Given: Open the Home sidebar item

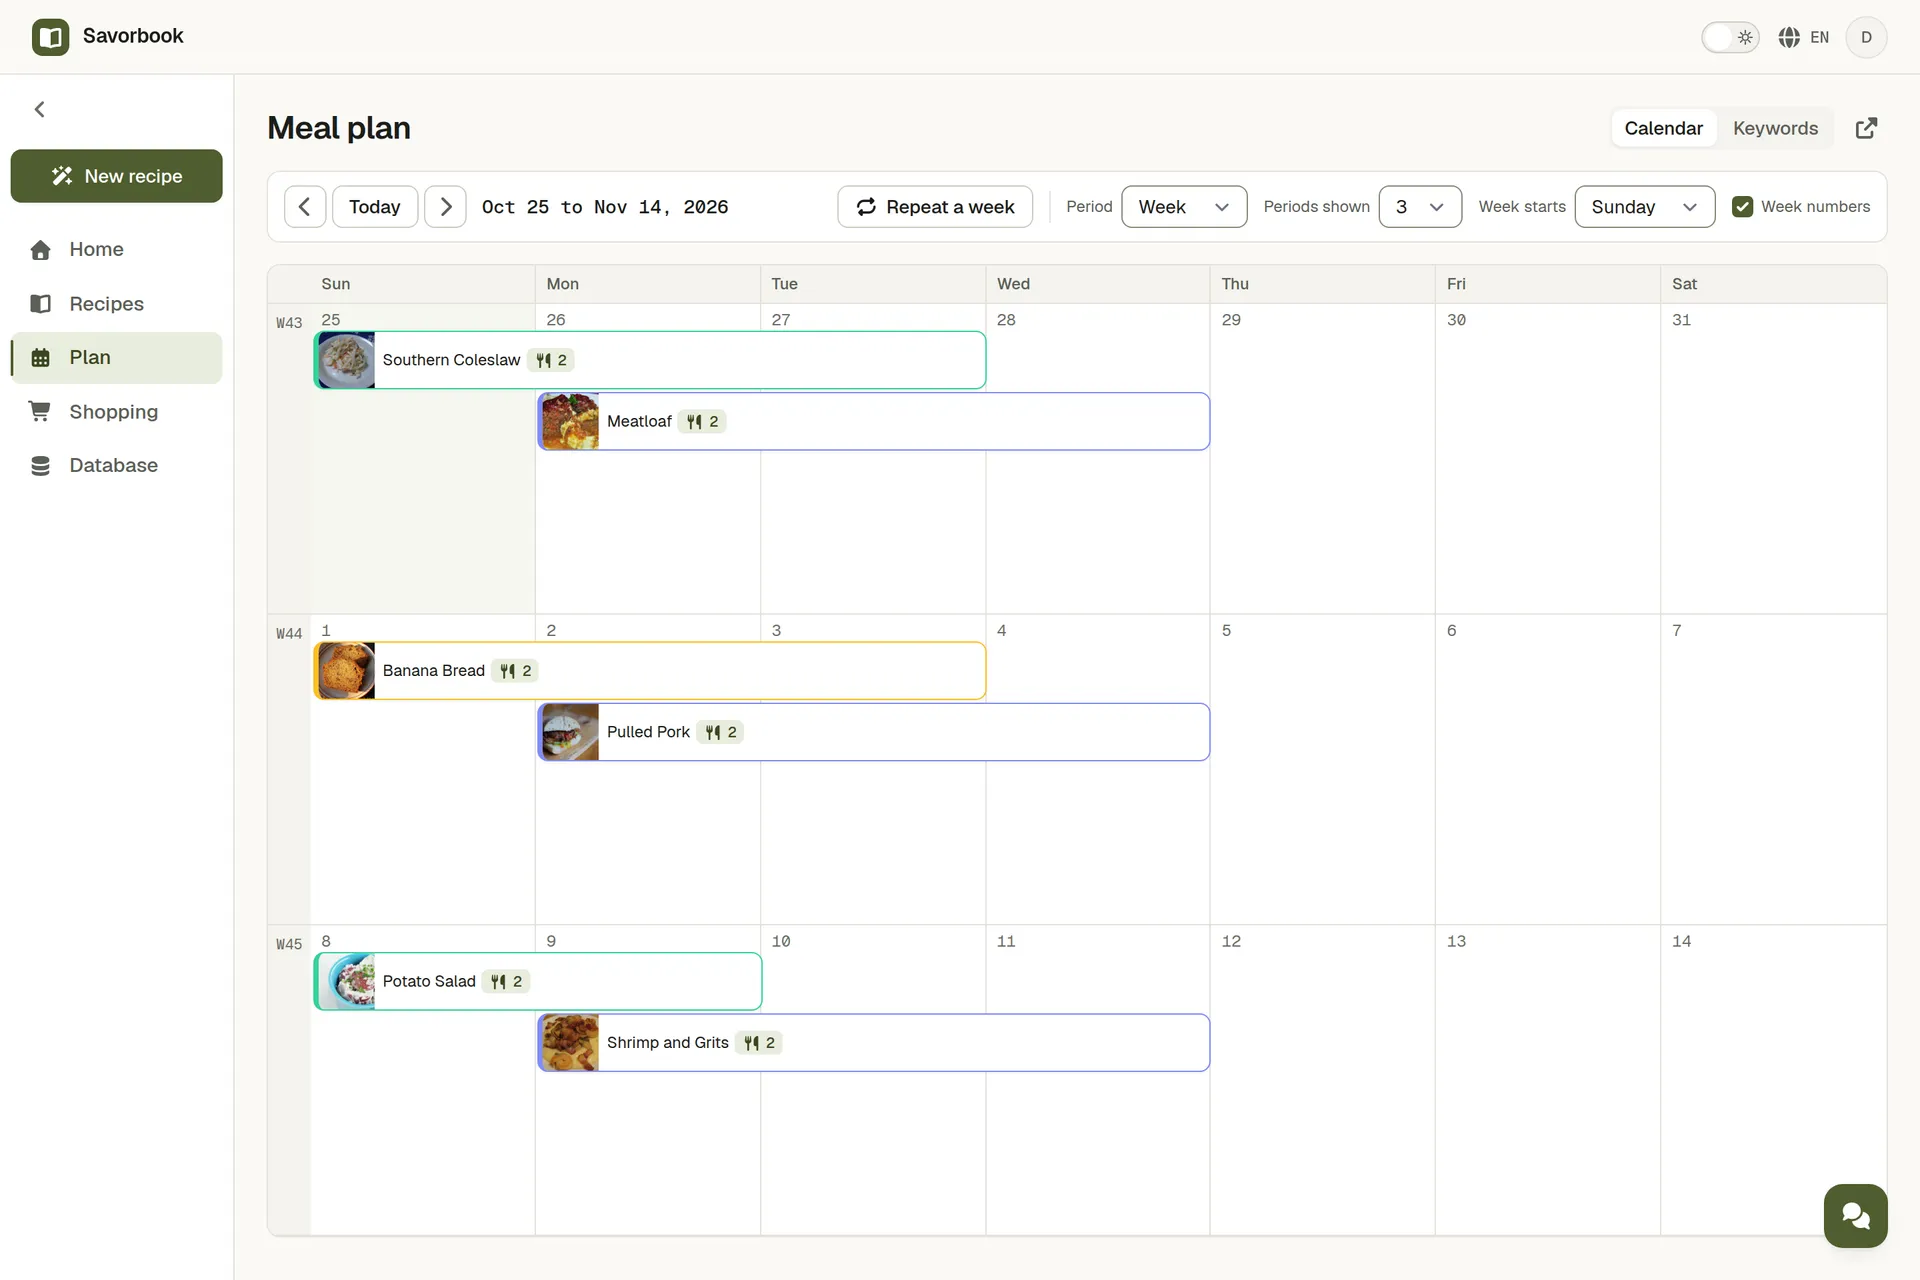Looking at the screenshot, I should [x=116, y=249].
